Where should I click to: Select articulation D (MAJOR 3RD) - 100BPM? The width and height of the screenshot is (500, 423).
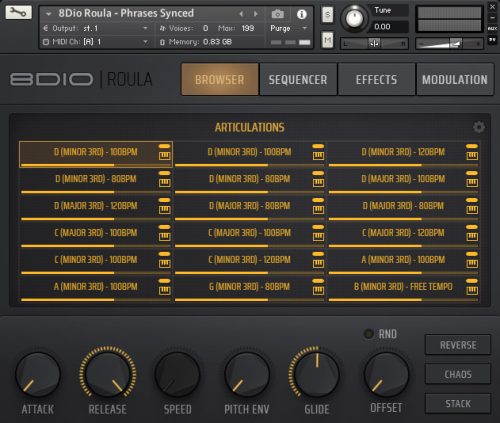[403, 179]
